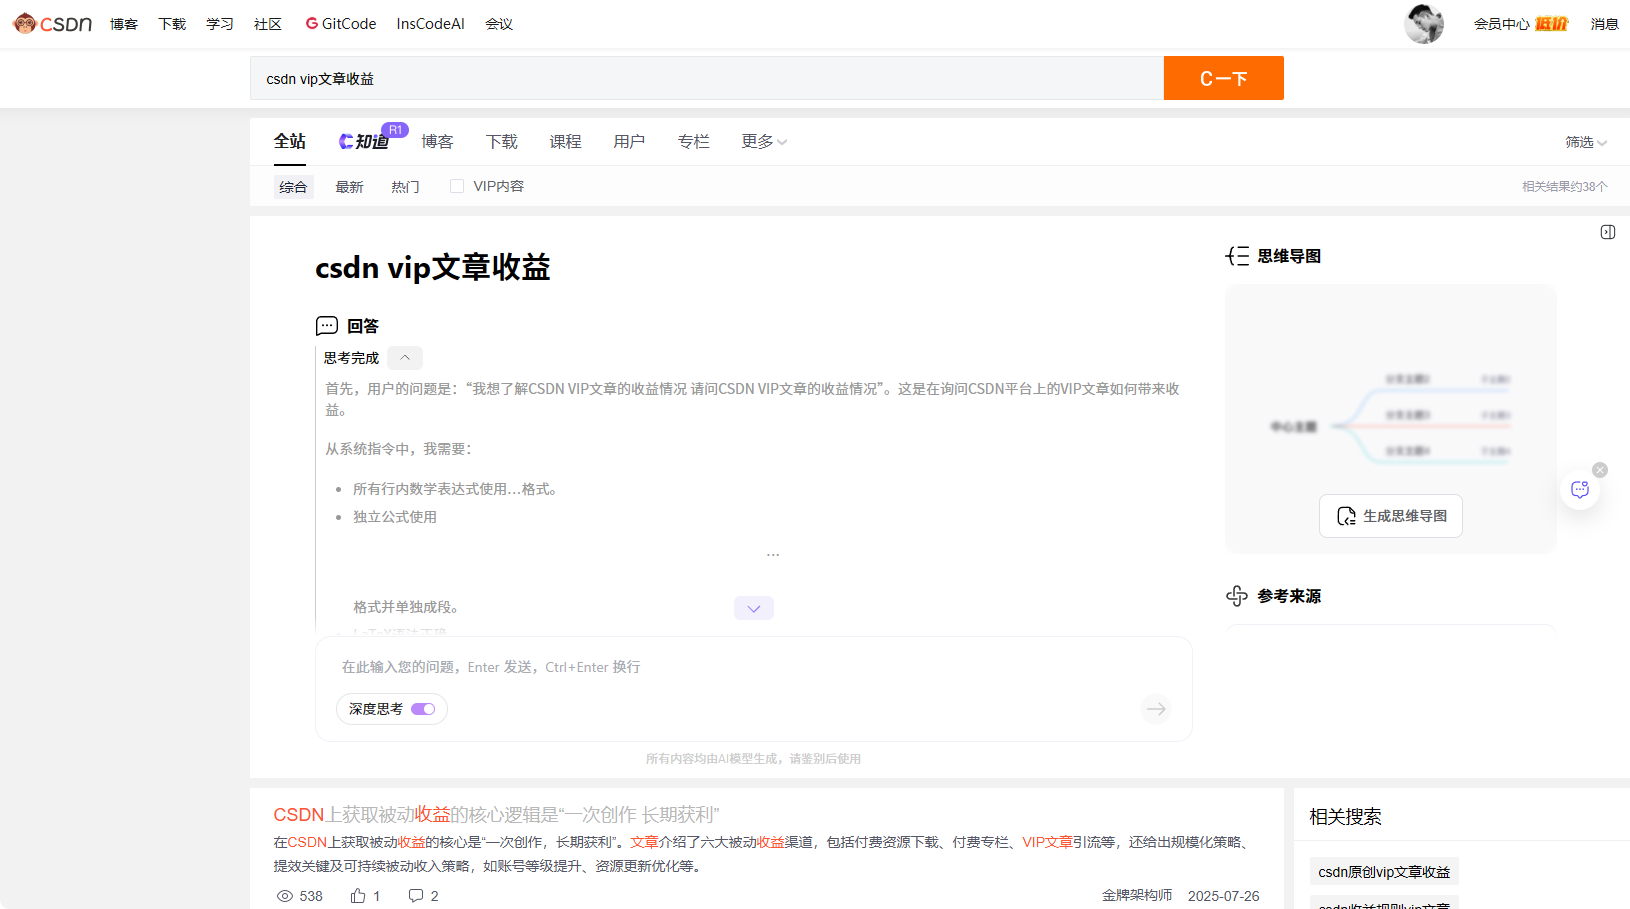Disable the 深度思考 deep-thinking toggle
The height and width of the screenshot is (909, 1630).
tap(424, 709)
